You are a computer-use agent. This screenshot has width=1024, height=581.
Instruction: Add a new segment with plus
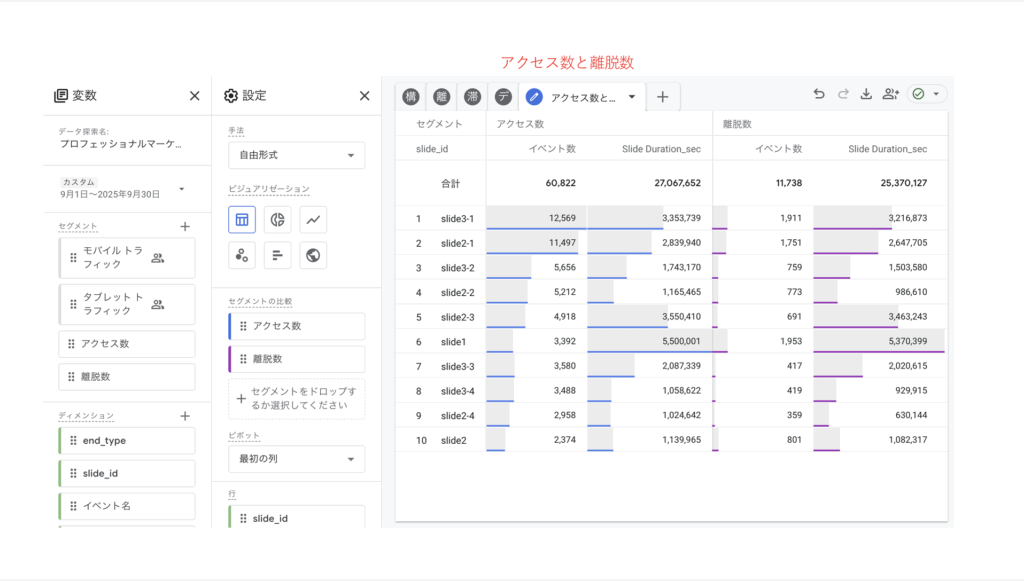pyautogui.click(x=185, y=227)
